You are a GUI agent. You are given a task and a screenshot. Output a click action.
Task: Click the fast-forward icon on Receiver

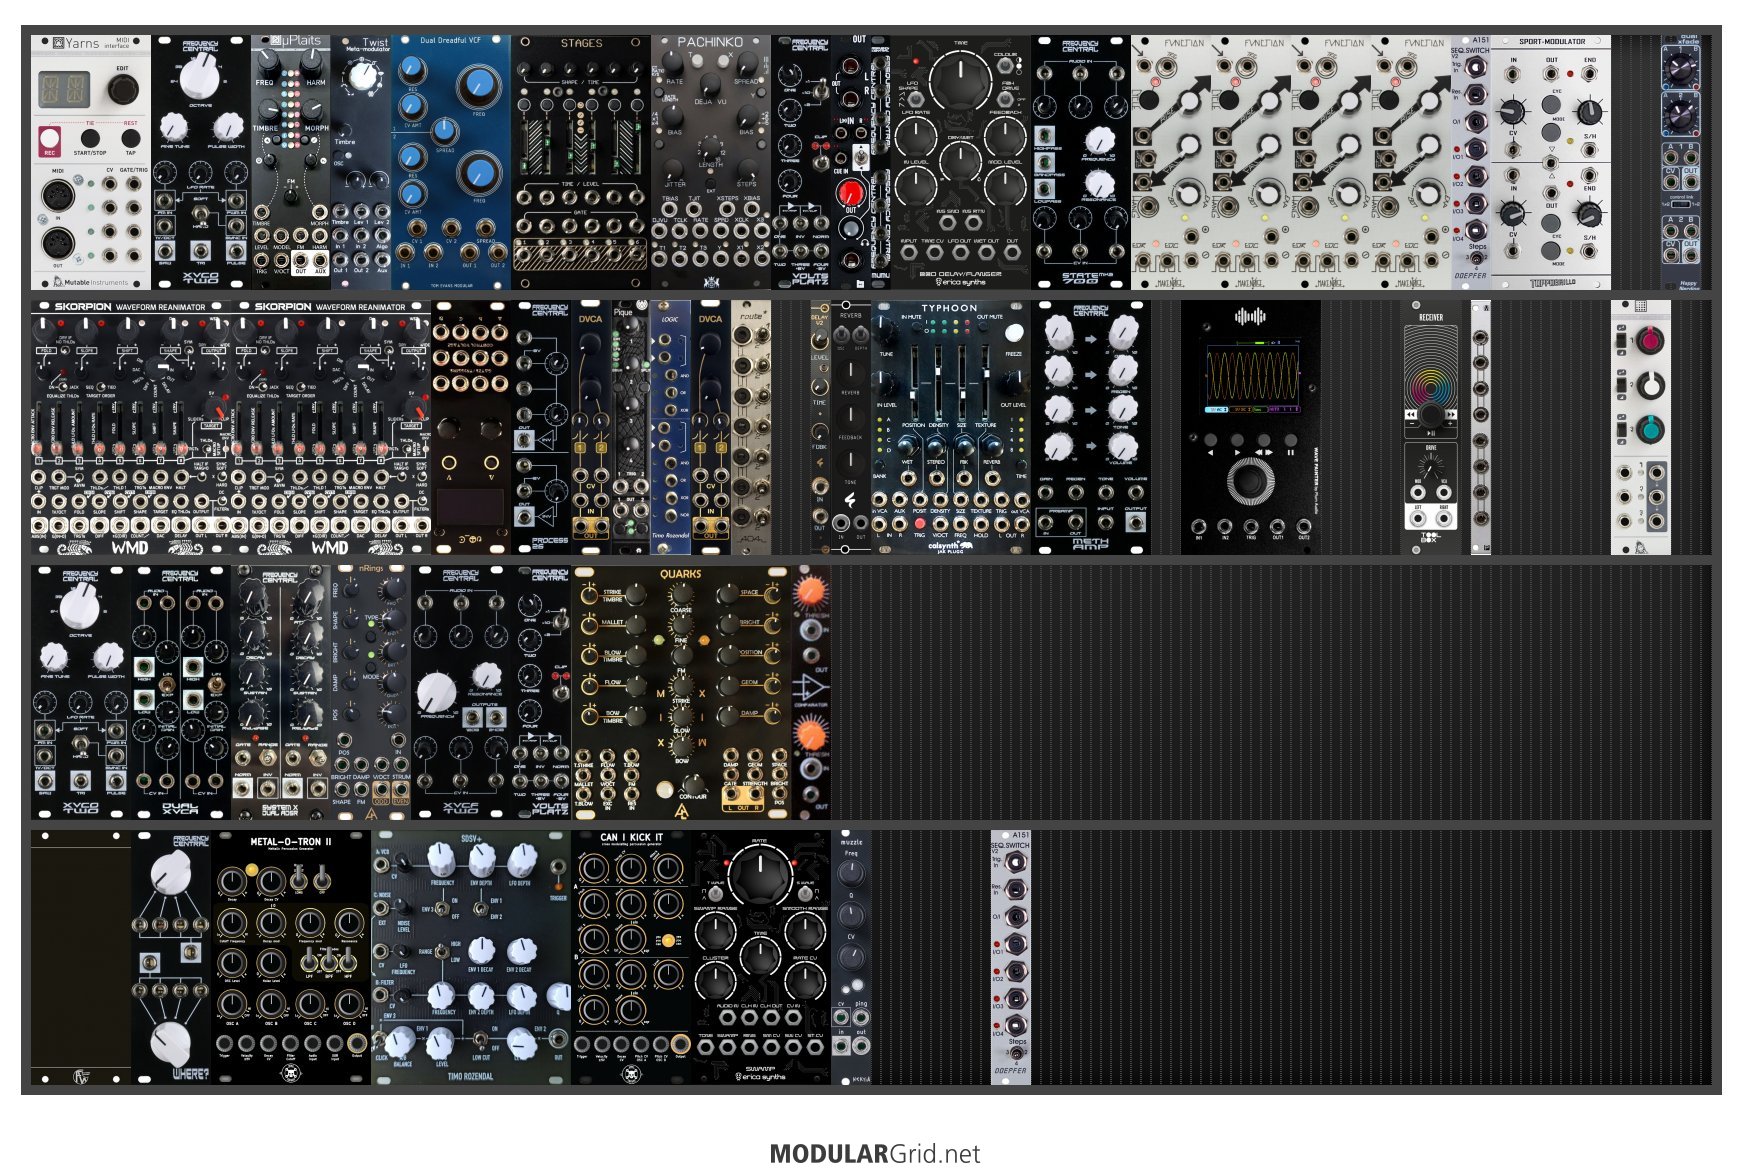(x=1451, y=413)
